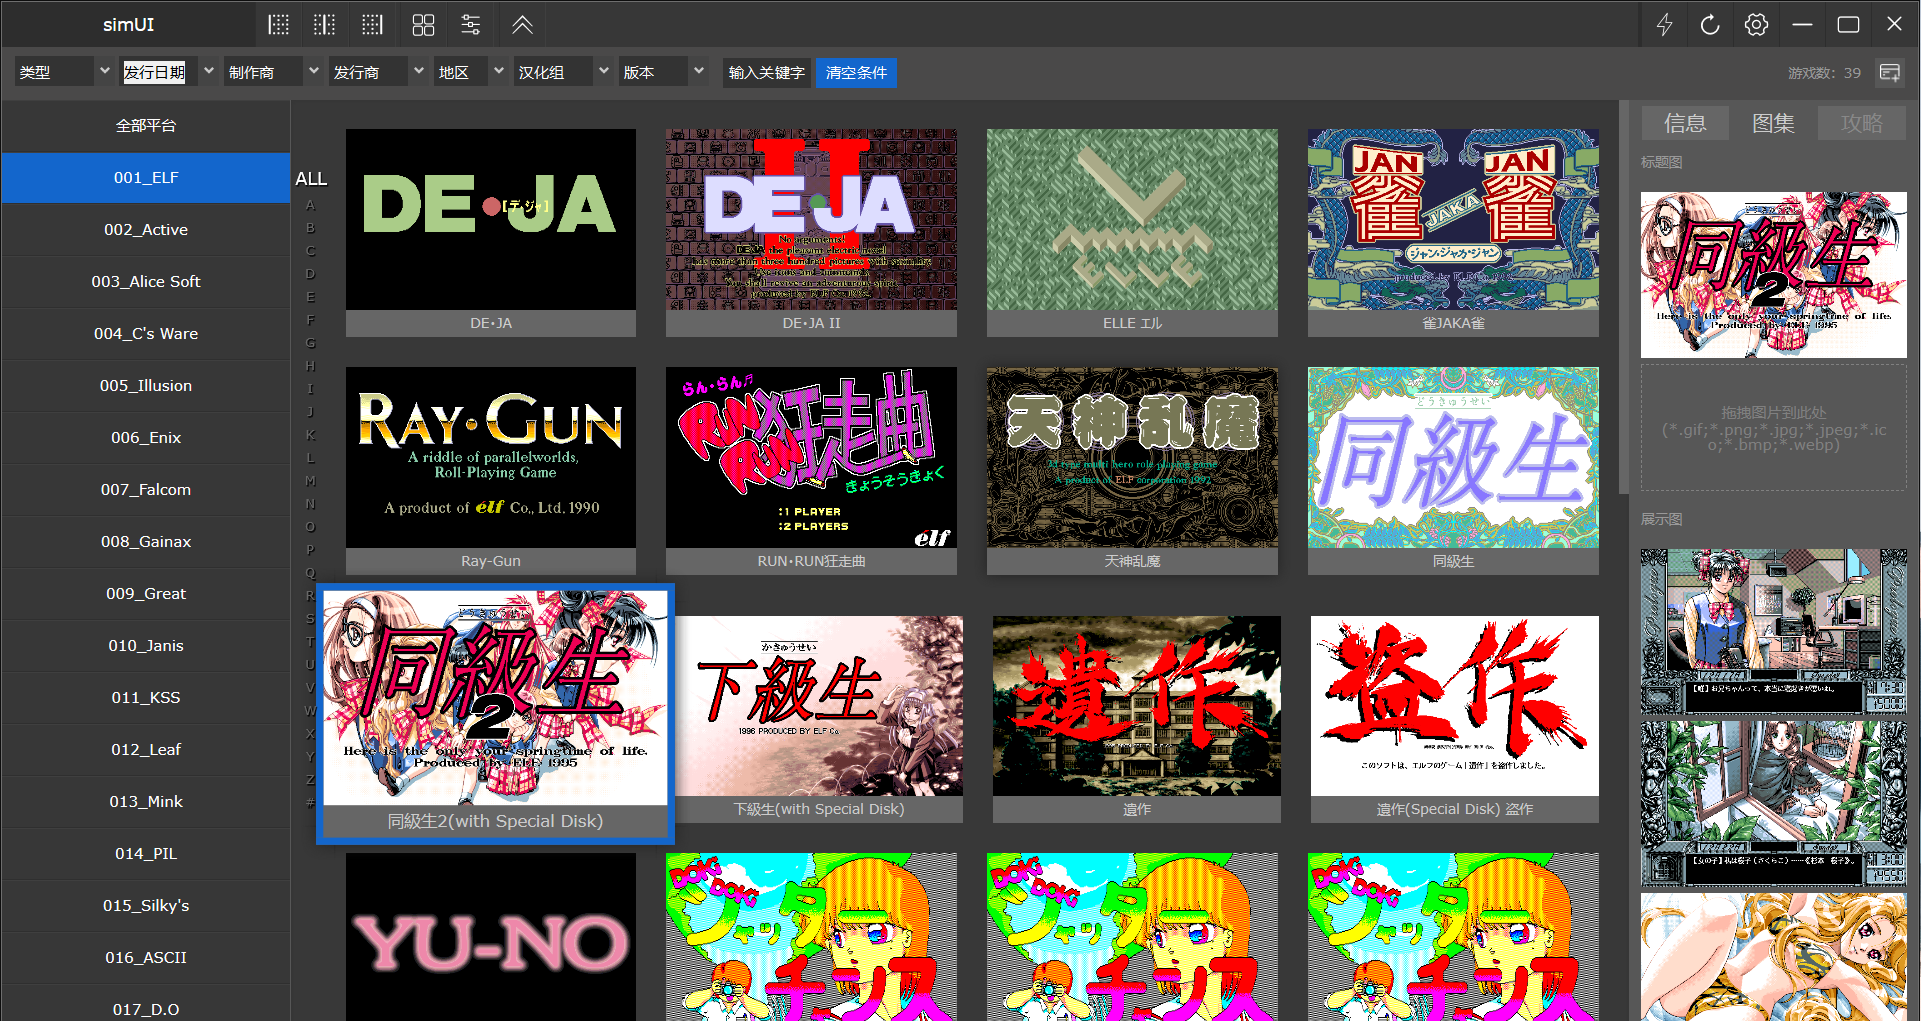The image size is (1921, 1021).
Task: Open the 类型 dropdown
Action: 64,72
